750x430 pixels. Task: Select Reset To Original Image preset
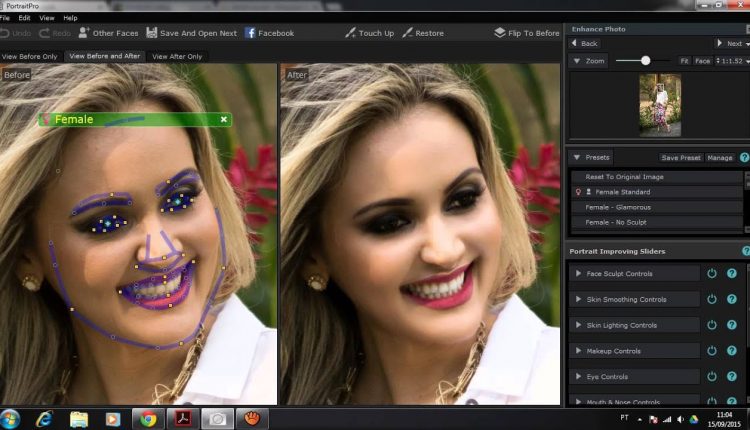(656, 177)
